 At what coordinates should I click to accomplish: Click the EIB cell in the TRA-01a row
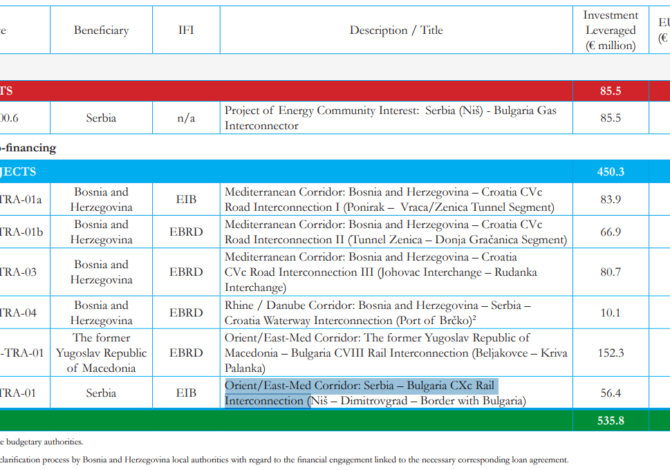click(186, 199)
